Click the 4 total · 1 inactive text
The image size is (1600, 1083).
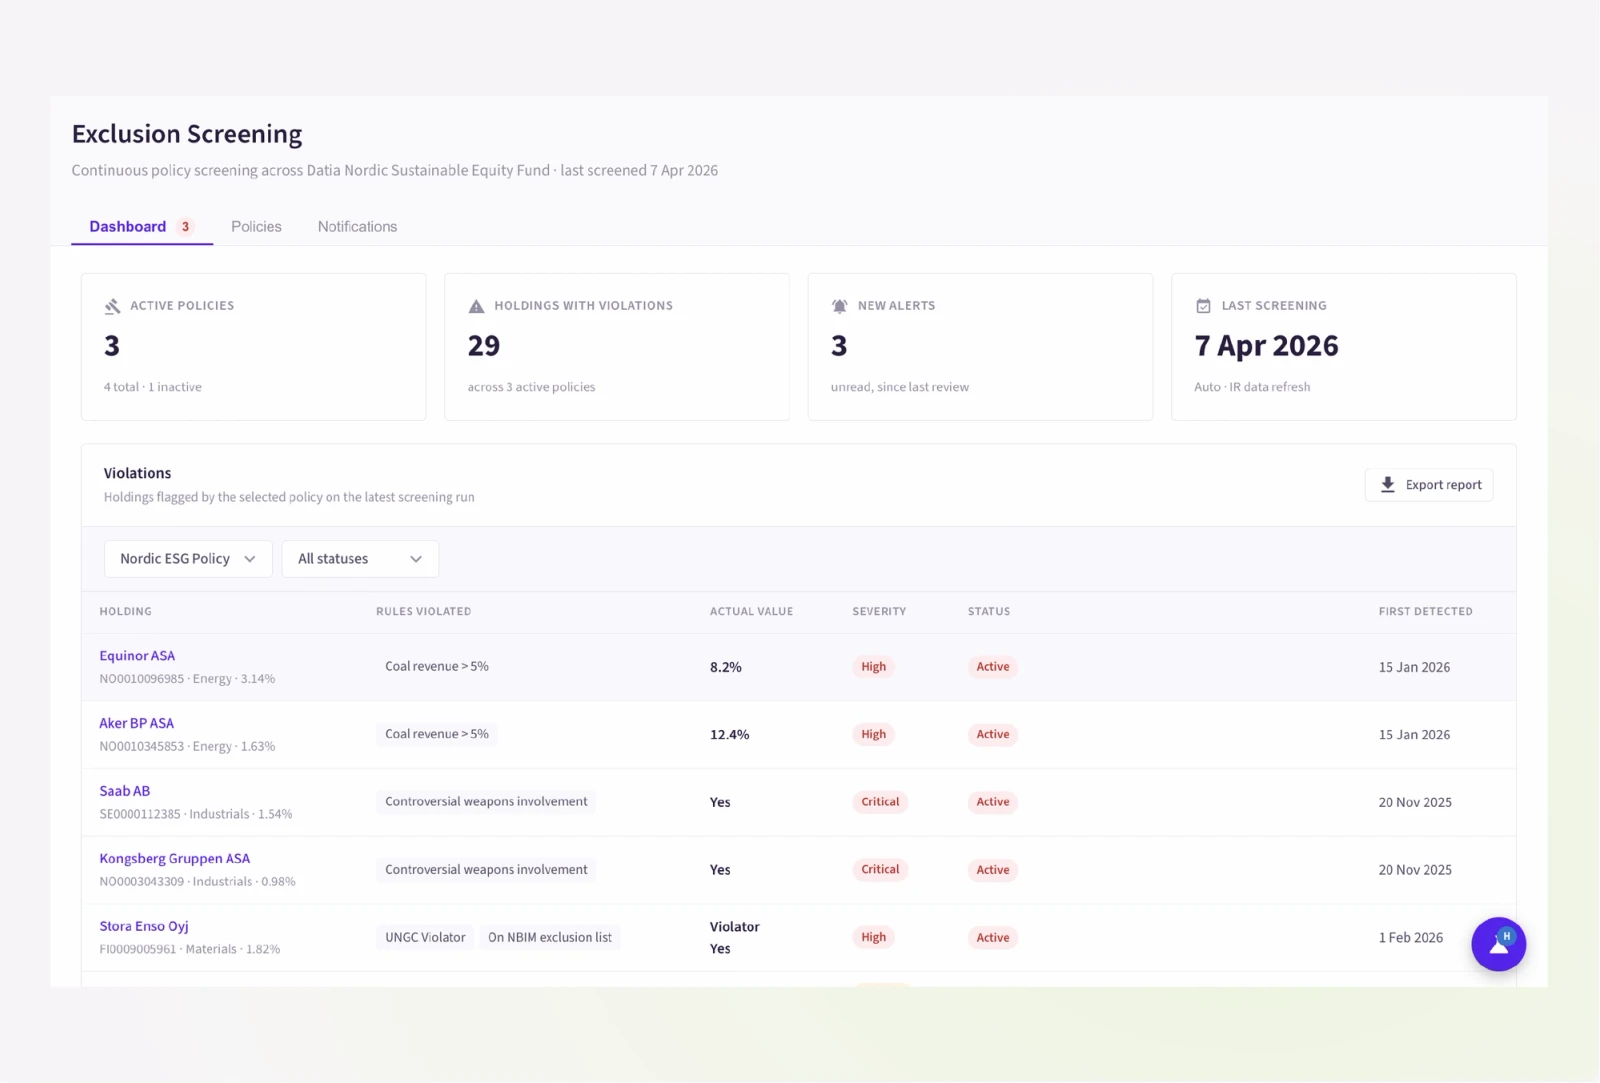pos(153,387)
